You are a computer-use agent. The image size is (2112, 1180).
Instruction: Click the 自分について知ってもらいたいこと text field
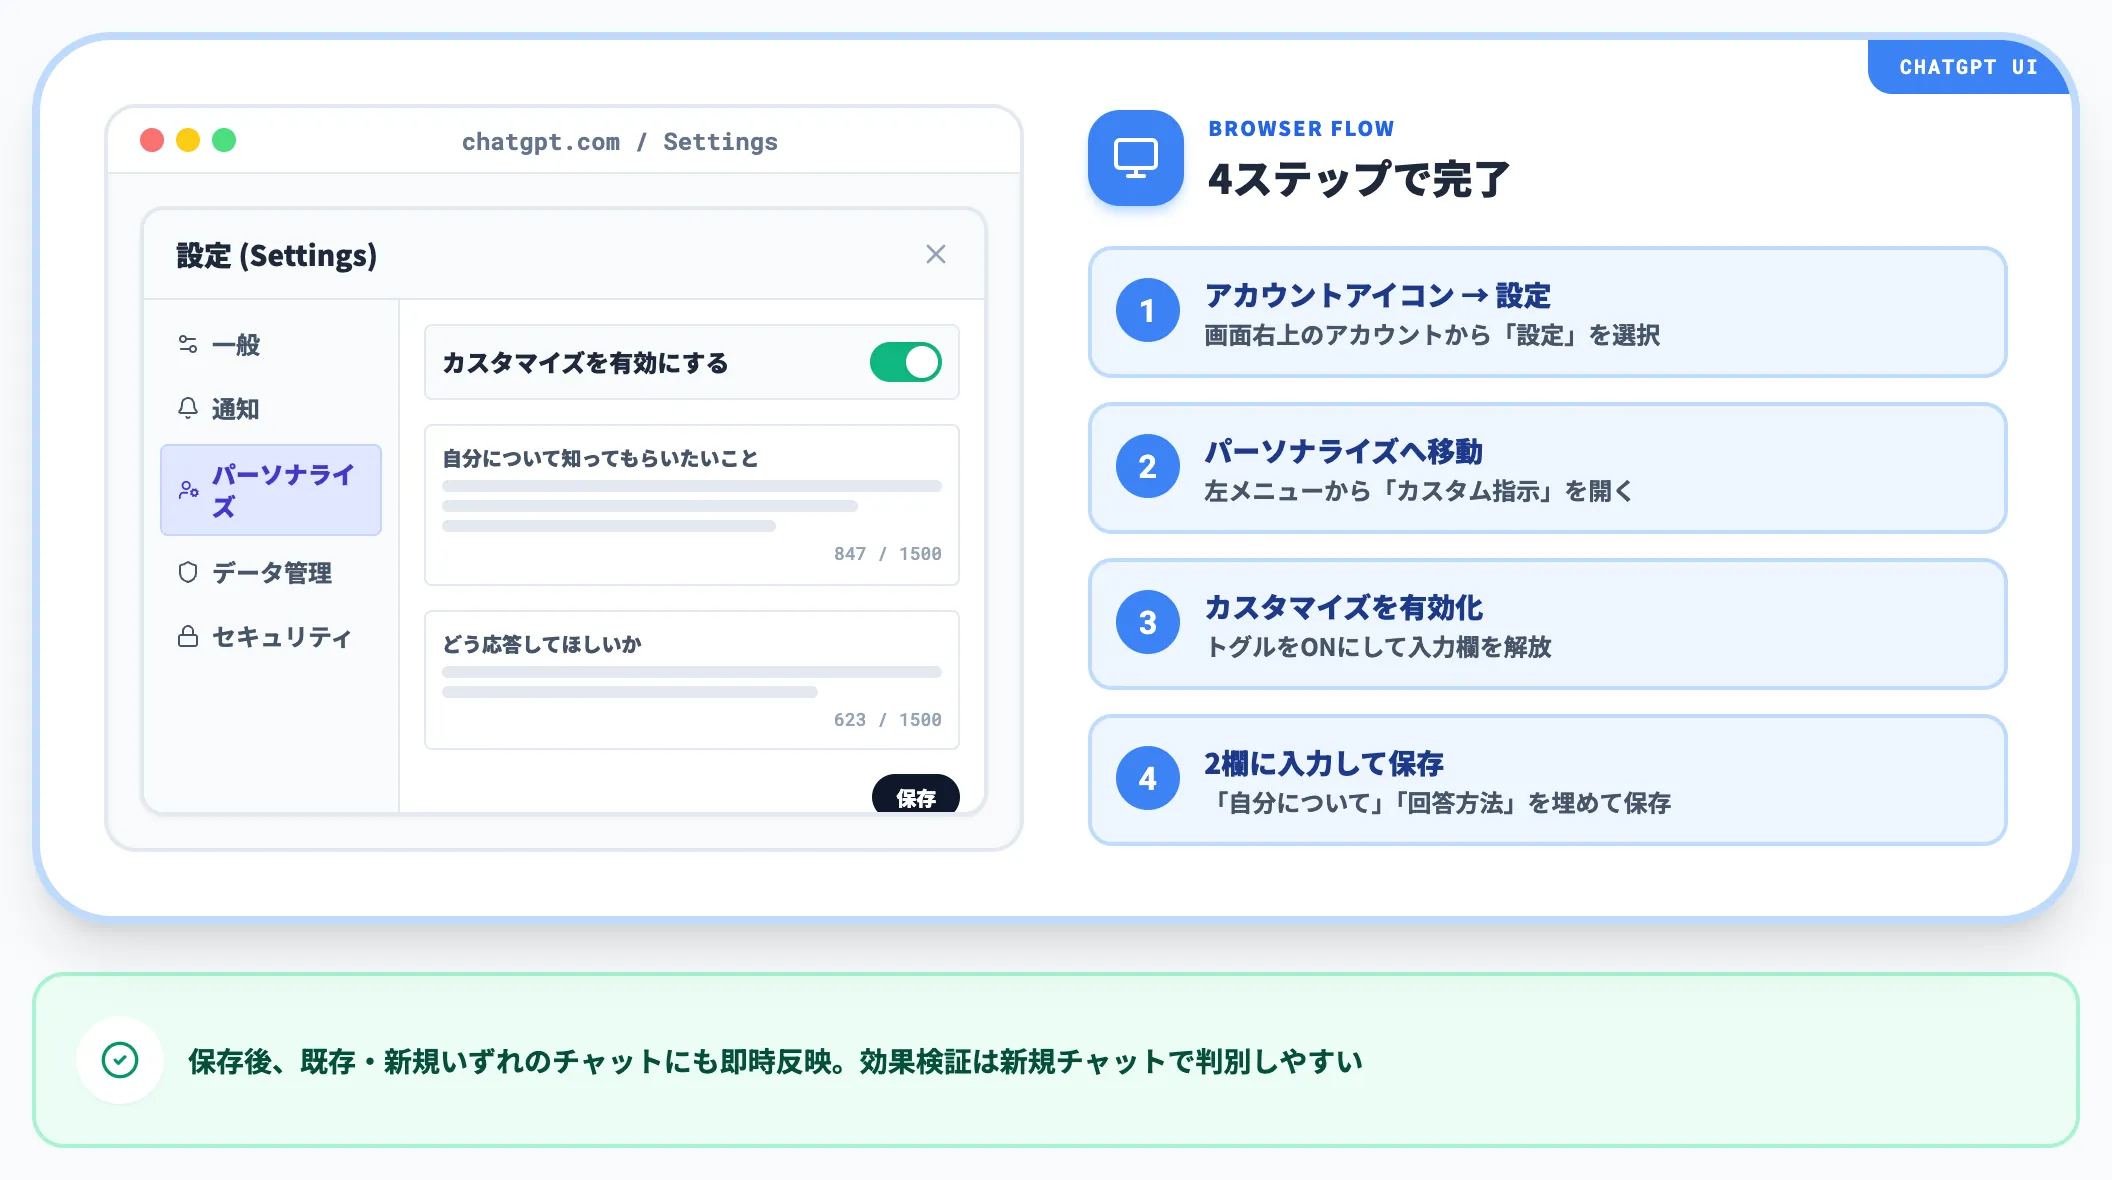click(692, 505)
